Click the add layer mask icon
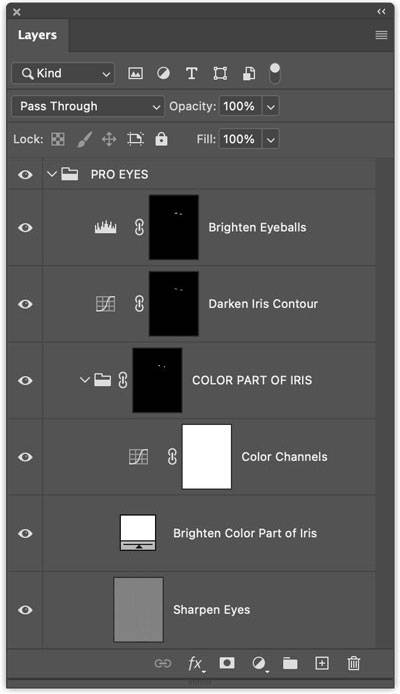The image size is (400, 694). point(227,663)
